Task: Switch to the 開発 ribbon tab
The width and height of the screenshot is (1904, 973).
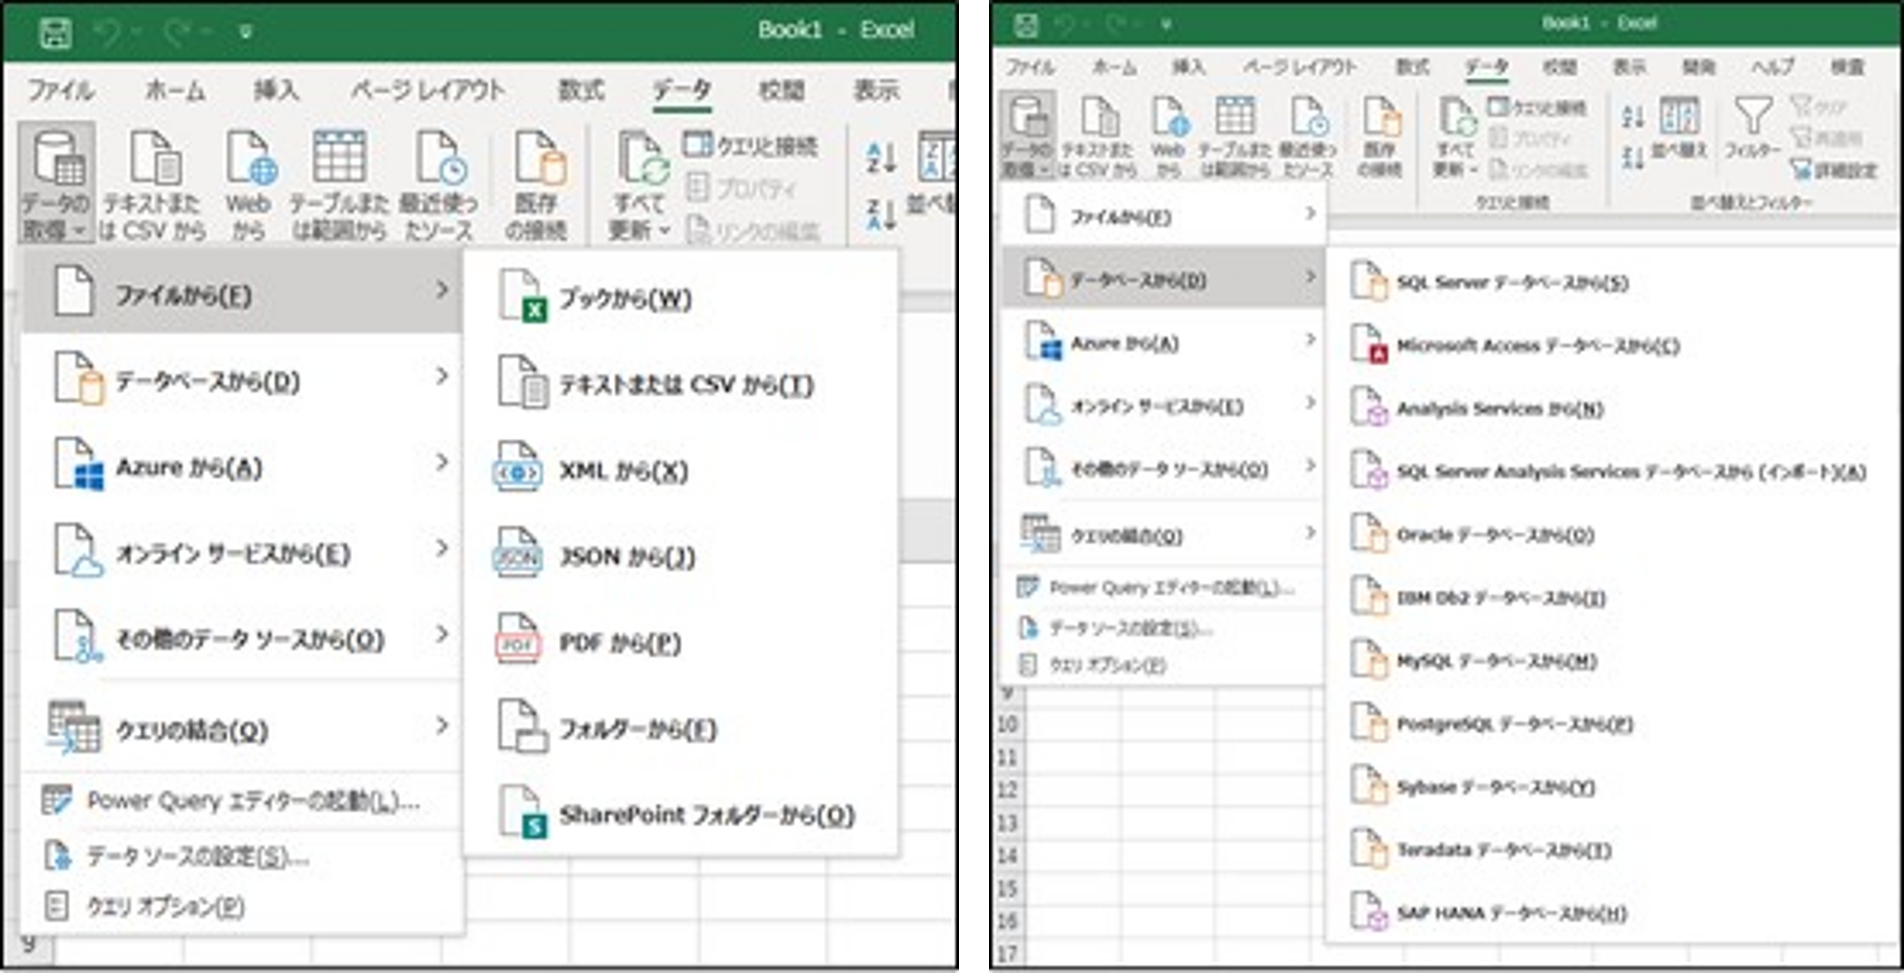Action: point(1698,67)
